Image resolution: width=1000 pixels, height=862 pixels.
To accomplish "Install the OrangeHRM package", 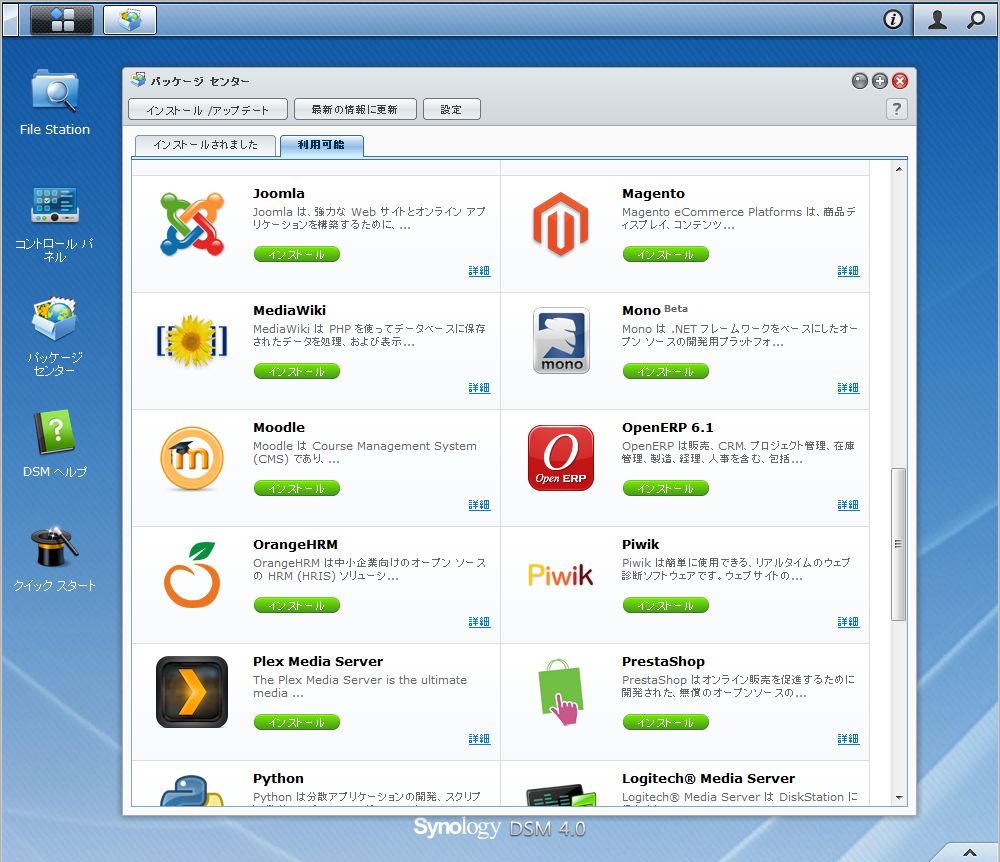I will [x=297, y=605].
